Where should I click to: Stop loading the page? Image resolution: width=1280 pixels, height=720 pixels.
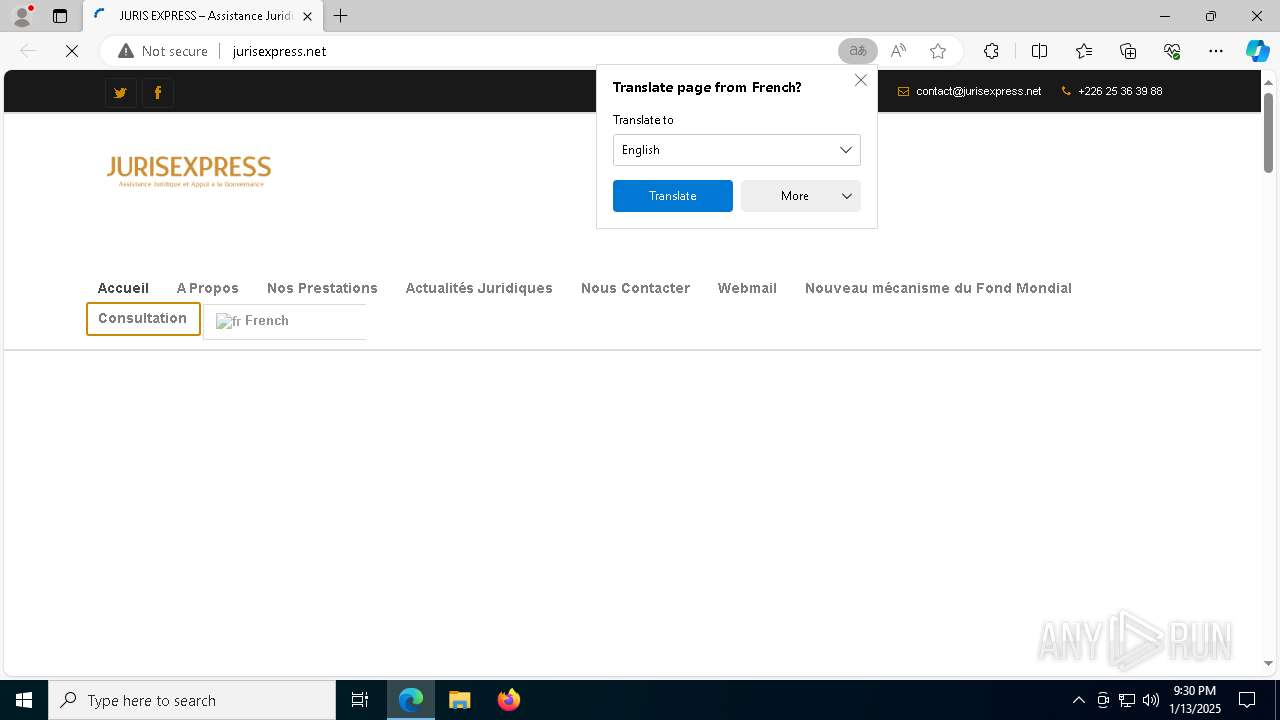[72, 51]
